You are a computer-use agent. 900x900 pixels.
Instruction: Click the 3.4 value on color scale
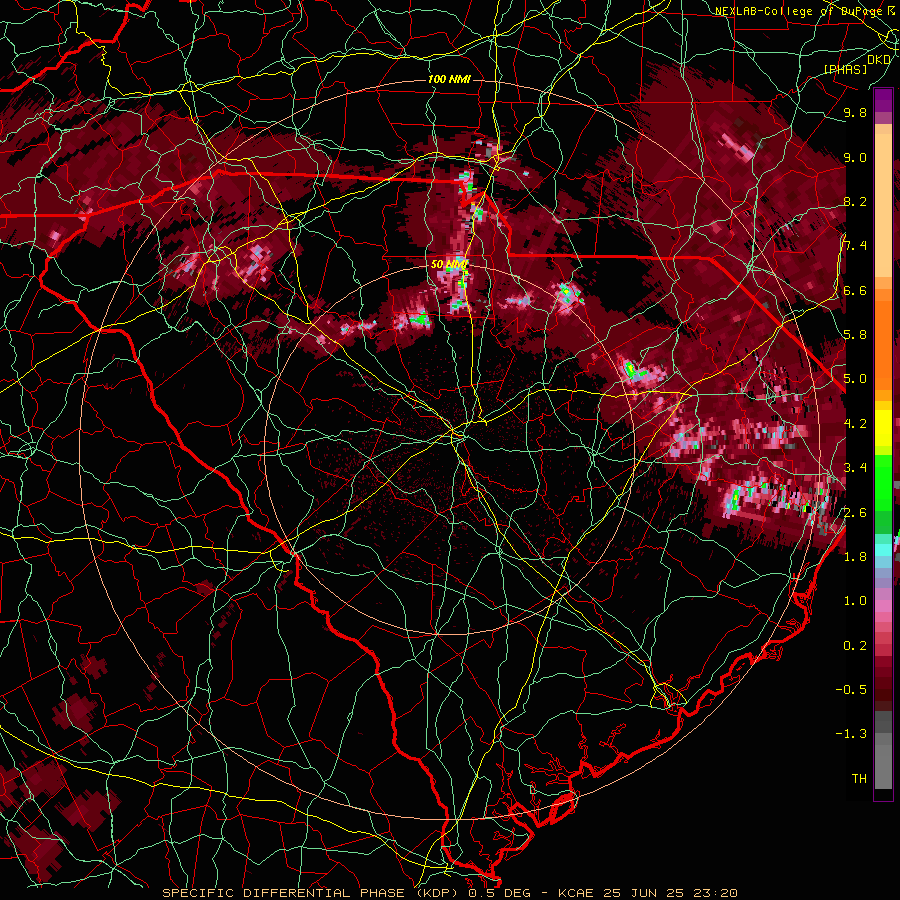point(855,468)
